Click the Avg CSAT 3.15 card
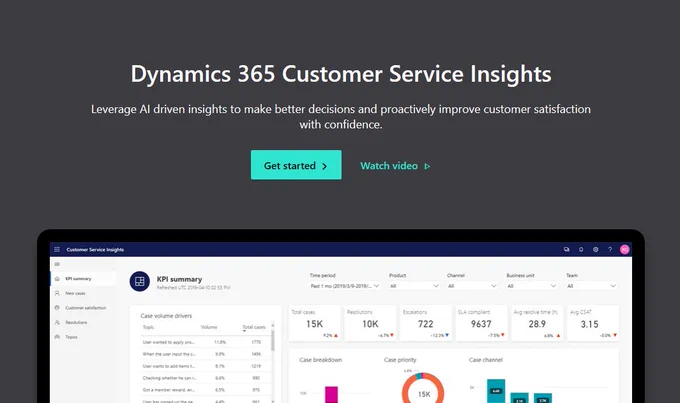 [593, 323]
